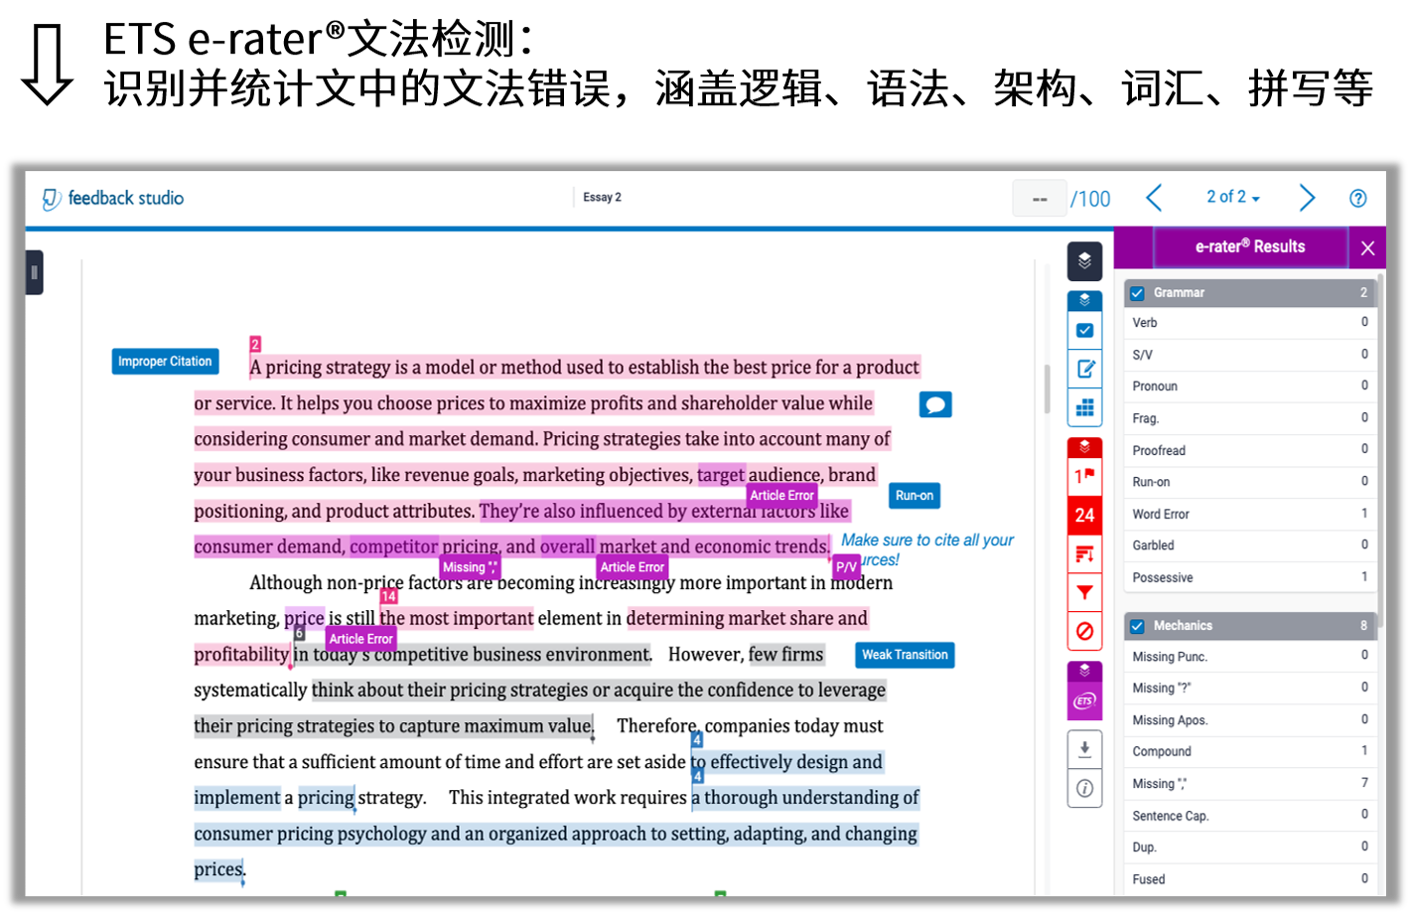The height and width of the screenshot is (915, 1411).
Task: Select the Sentence Cap. row
Action: coord(1250,816)
